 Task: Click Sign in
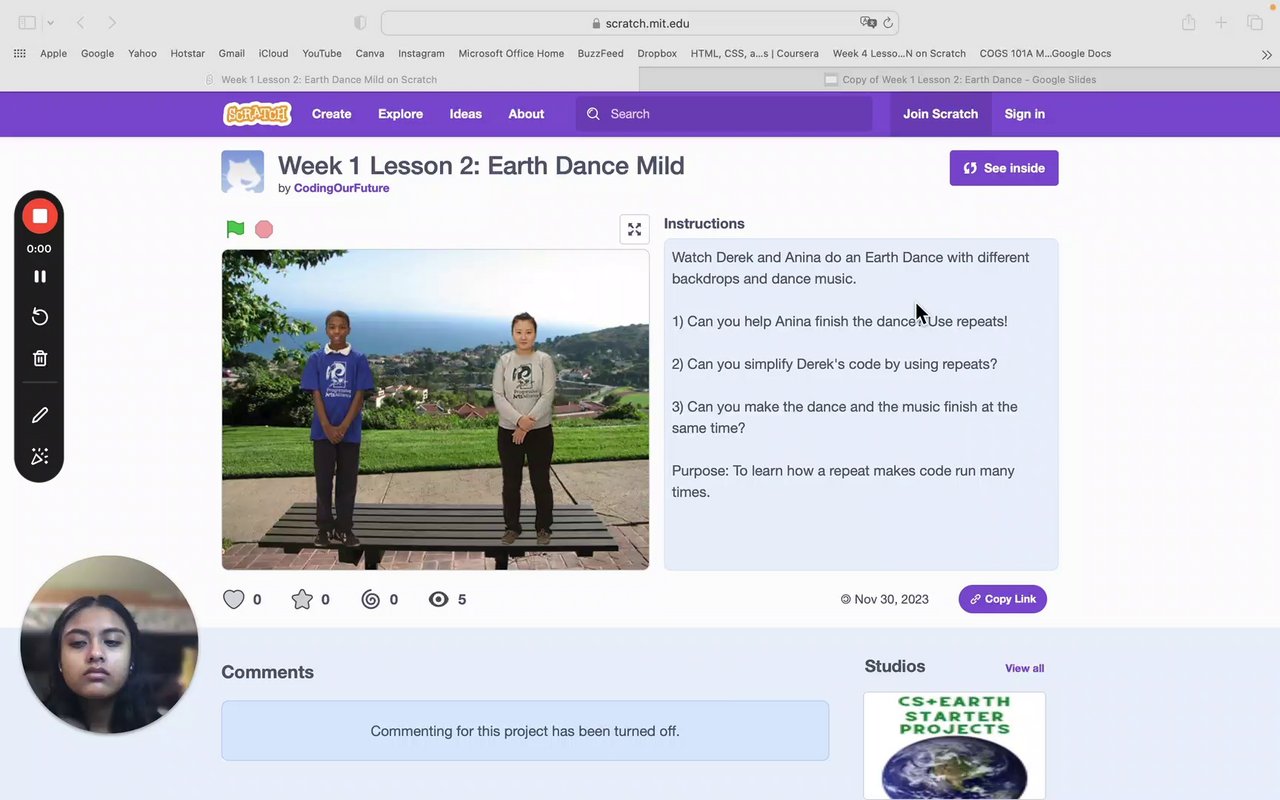(x=1025, y=114)
